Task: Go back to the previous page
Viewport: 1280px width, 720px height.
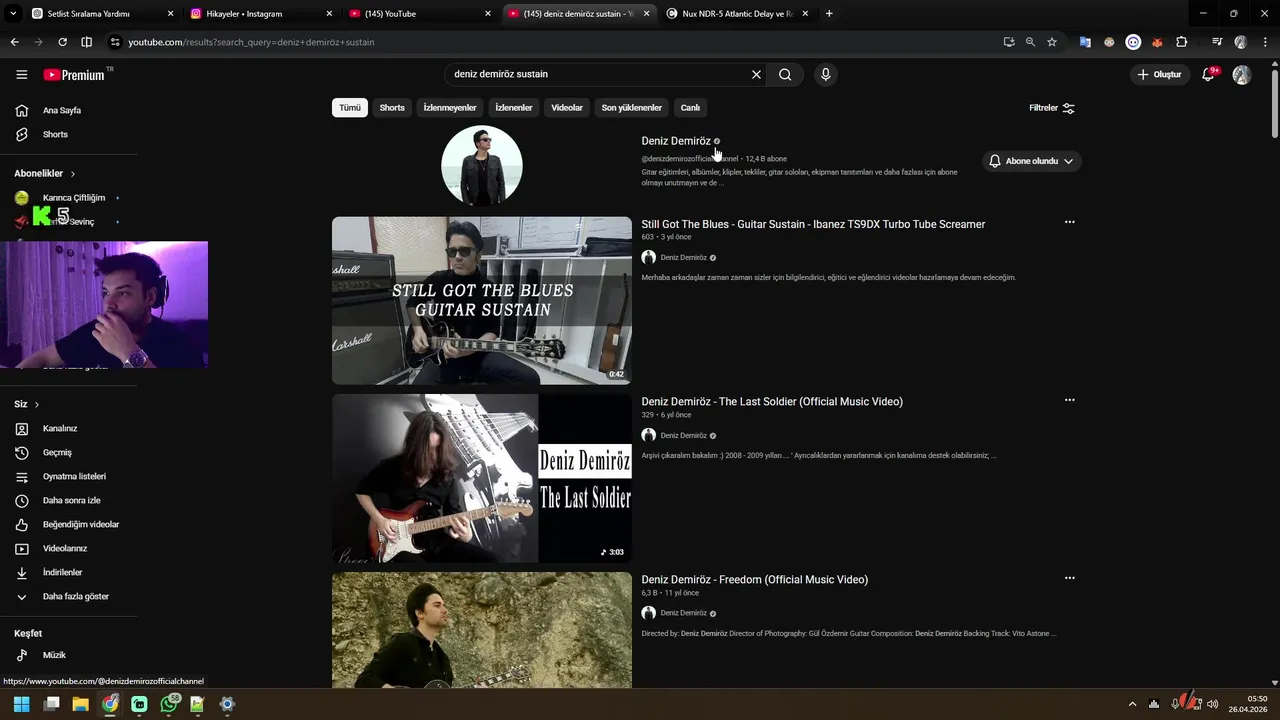Action: point(14,42)
